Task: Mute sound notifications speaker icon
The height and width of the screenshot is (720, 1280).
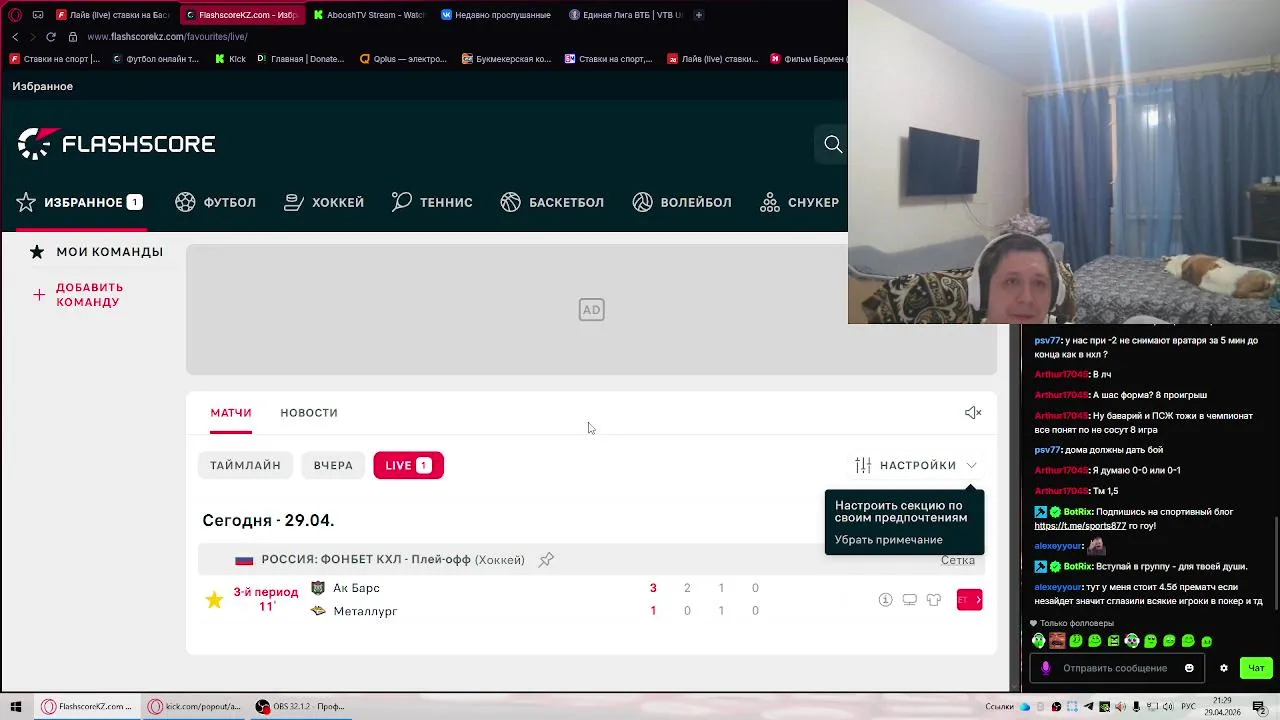Action: pyautogui.click(x=973, y=413)
